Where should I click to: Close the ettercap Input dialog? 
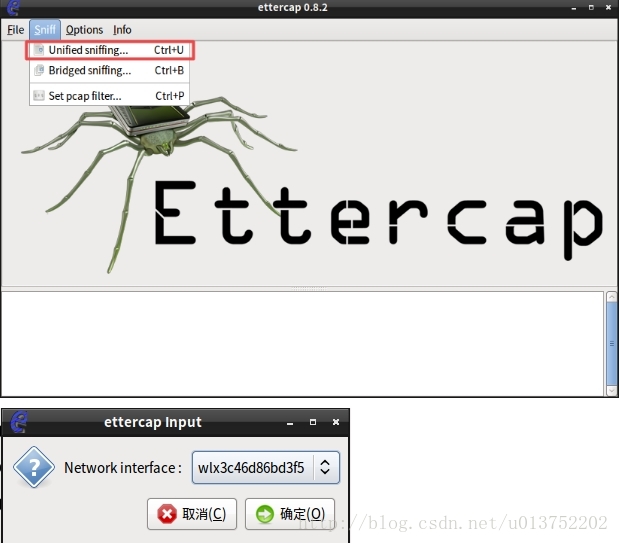pos(336,422)
